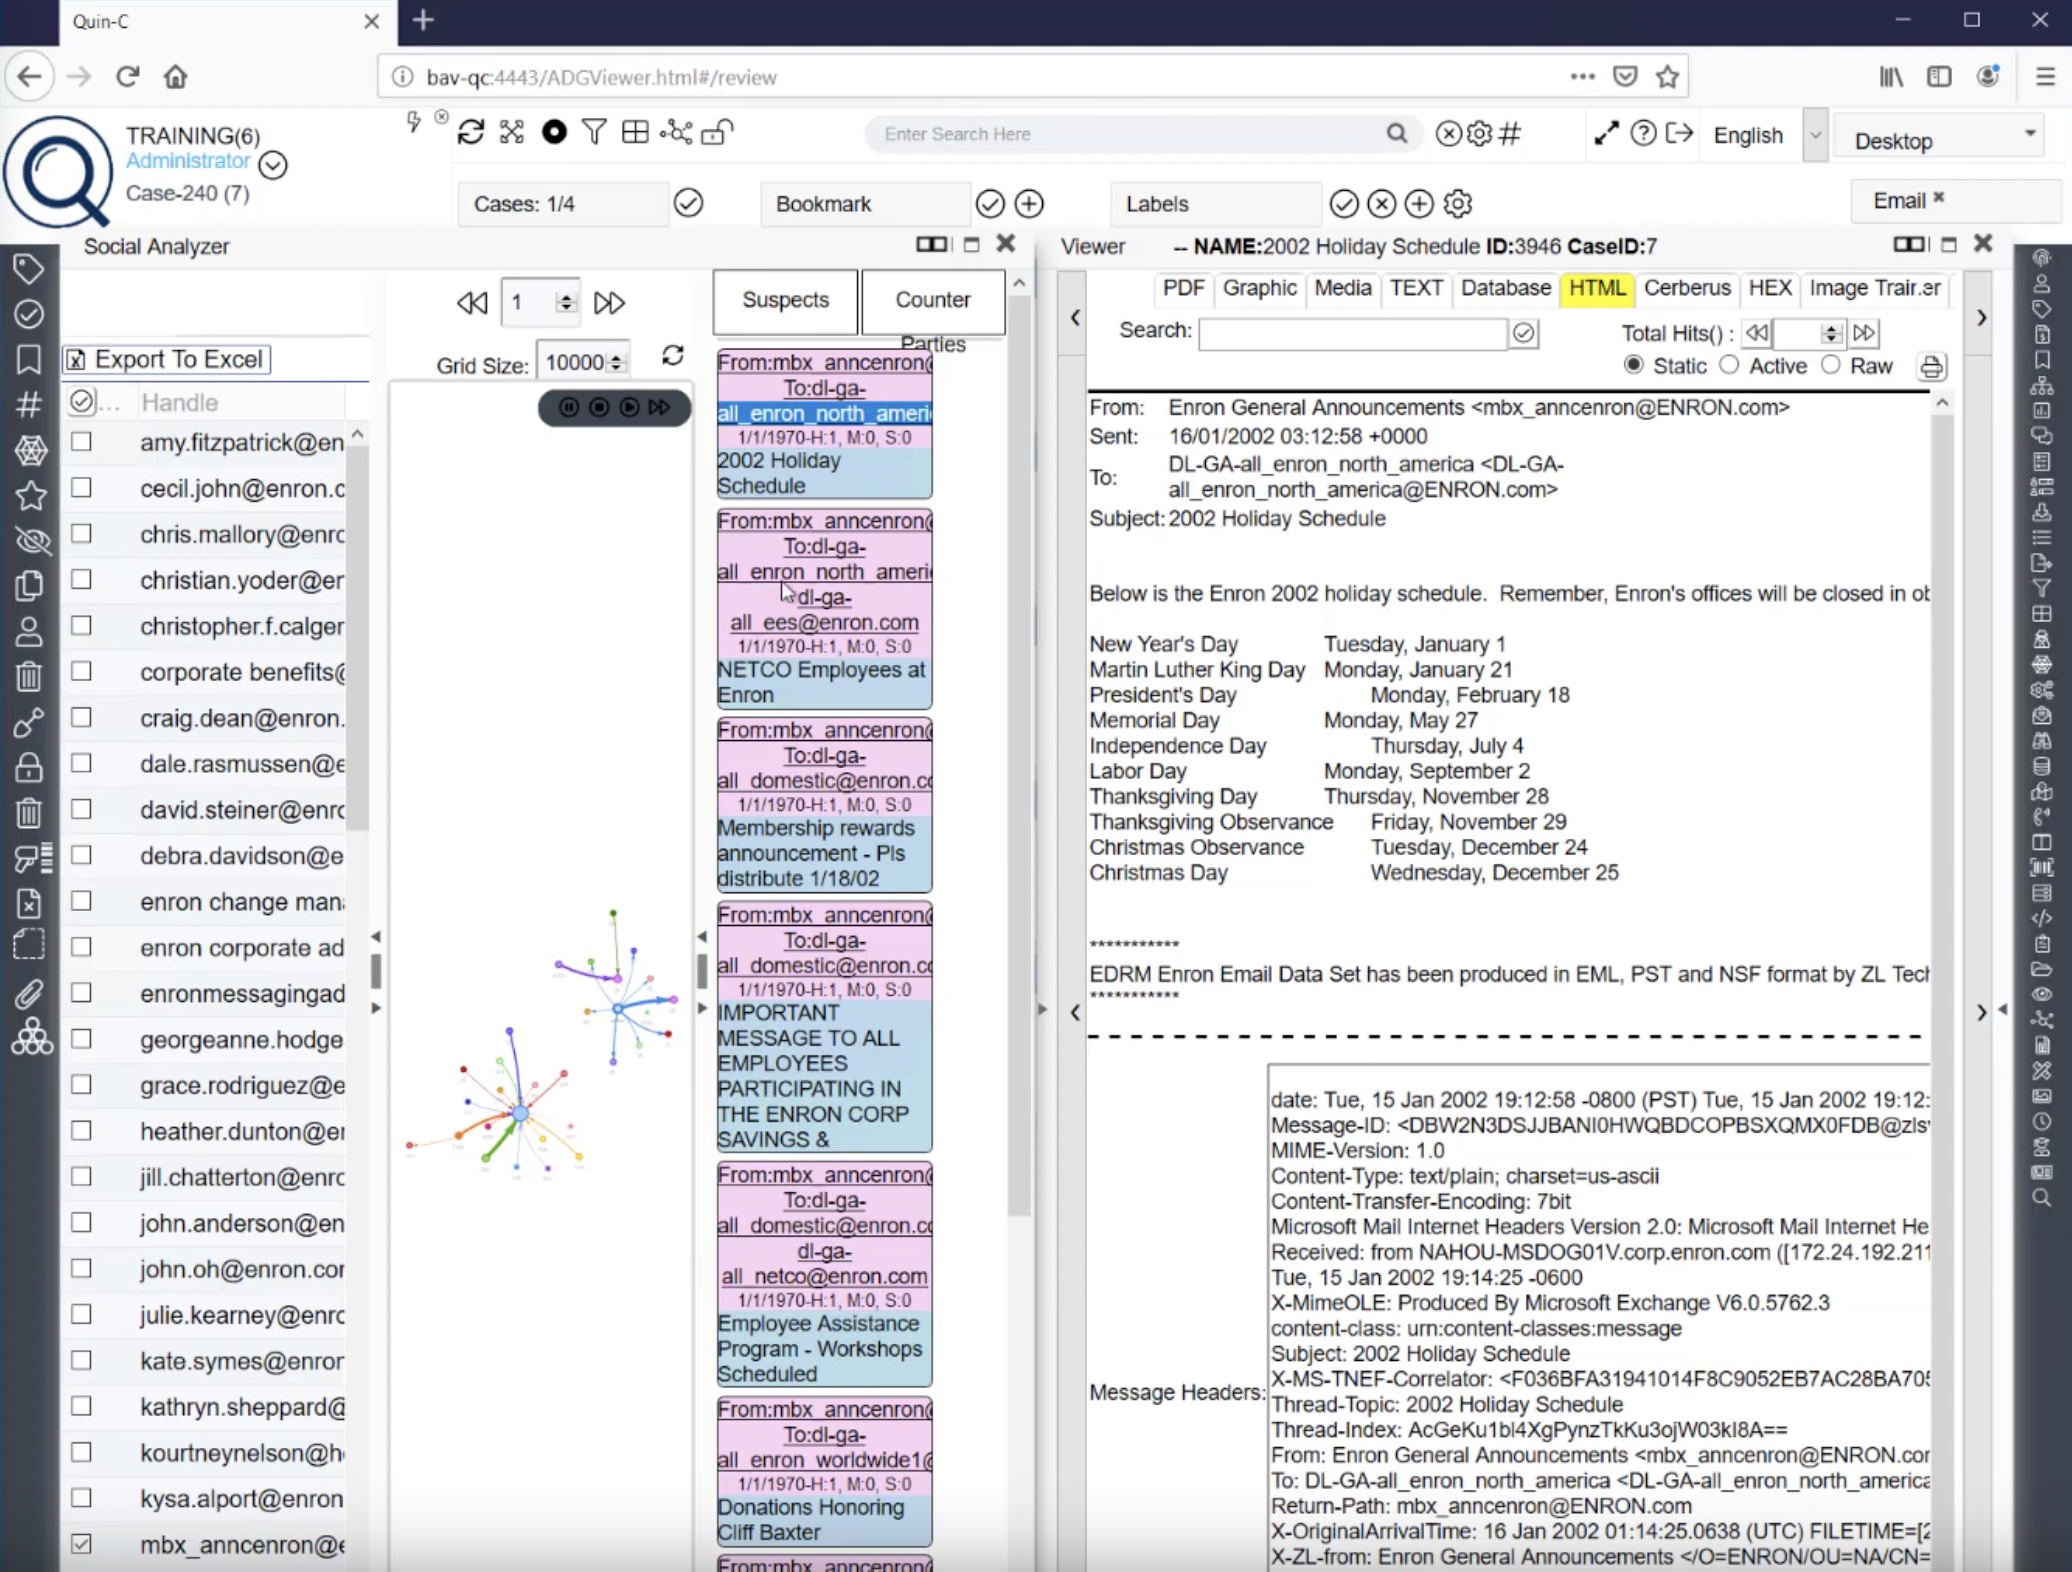This screenshot has width=2072, height=1572.
Task: Click the email cards list scrollbar
Action: pos(1018,755)
